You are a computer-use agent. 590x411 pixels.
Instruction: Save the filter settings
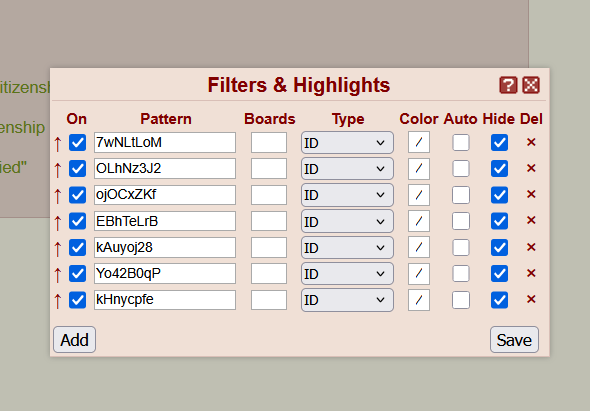pyautogui.click(x=514, y=340)
